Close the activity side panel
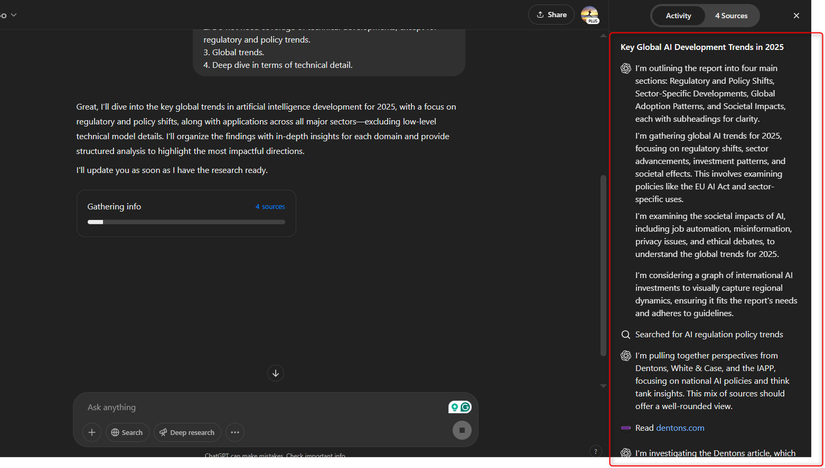This screenshot has width=825, height=468. click(796, 16)
